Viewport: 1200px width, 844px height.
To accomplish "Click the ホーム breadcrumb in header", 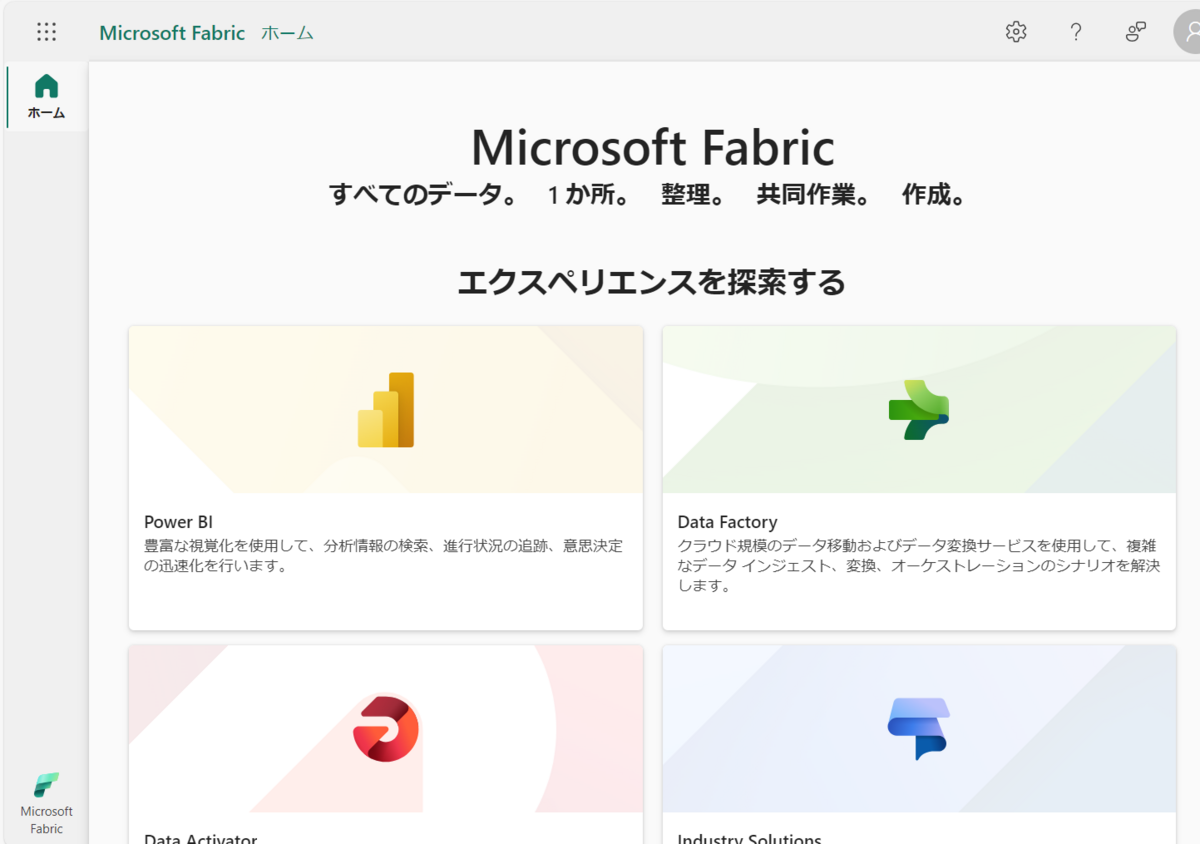I will (x=287, y=33).
